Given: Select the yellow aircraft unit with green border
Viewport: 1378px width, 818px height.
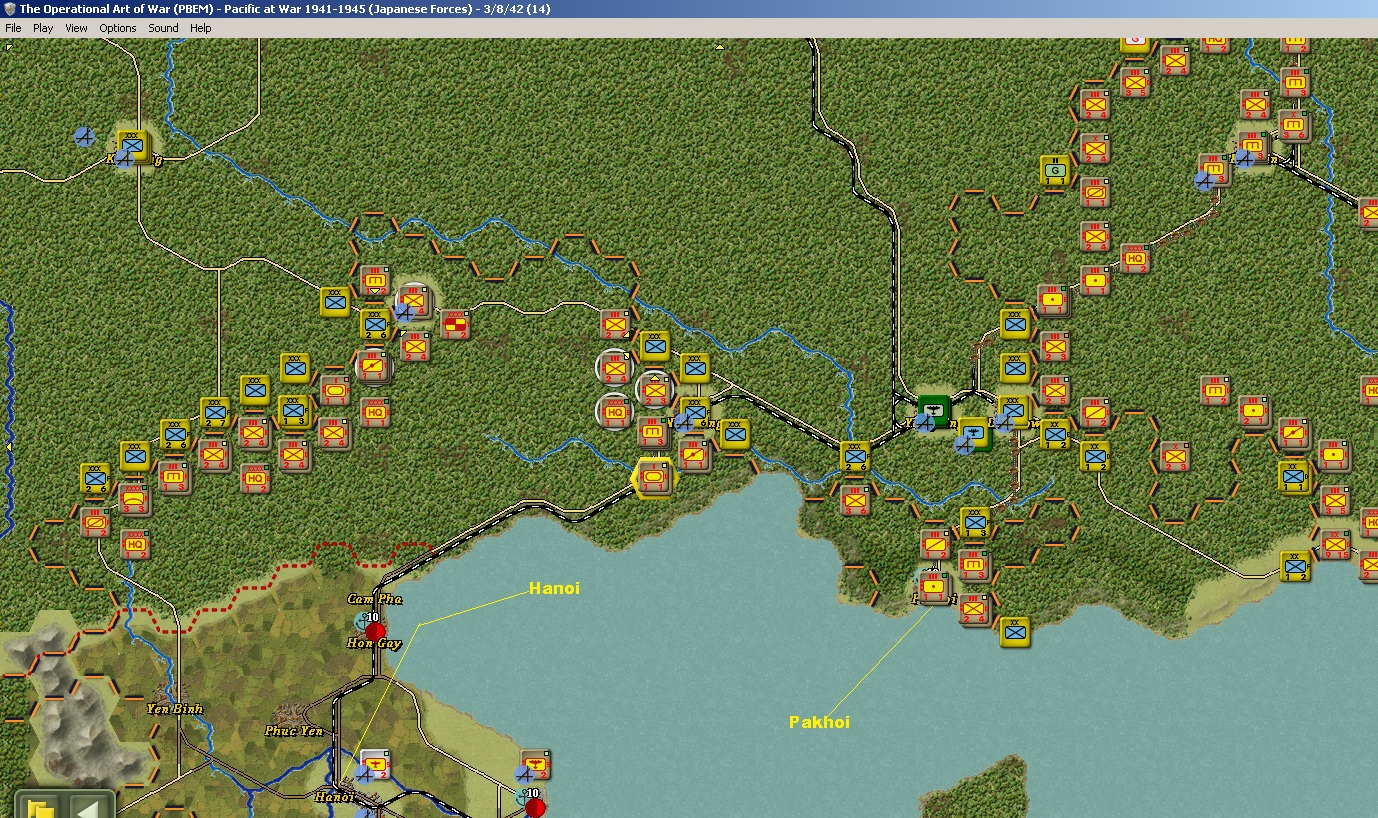Looking at the screenshot, I should 975,433.
